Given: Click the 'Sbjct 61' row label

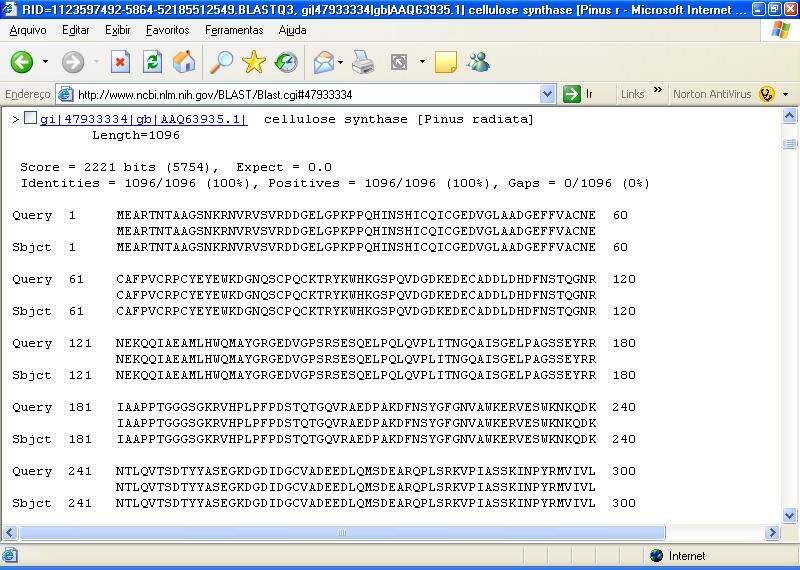Looking at the screenshot, I should 47,311.
